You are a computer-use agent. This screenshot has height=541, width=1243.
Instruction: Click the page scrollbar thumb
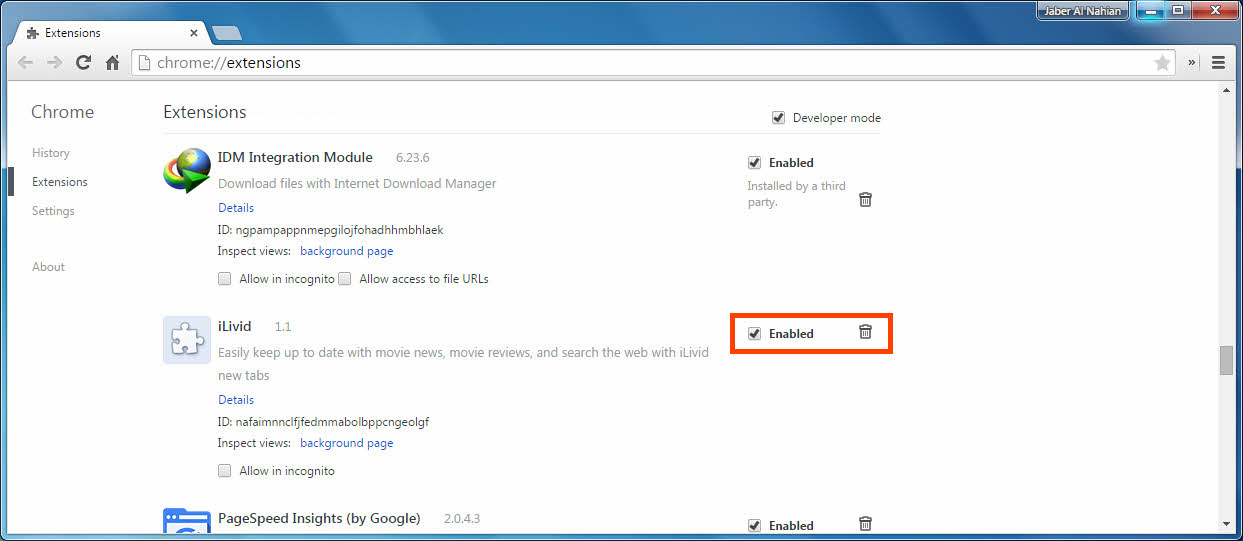1227,360
